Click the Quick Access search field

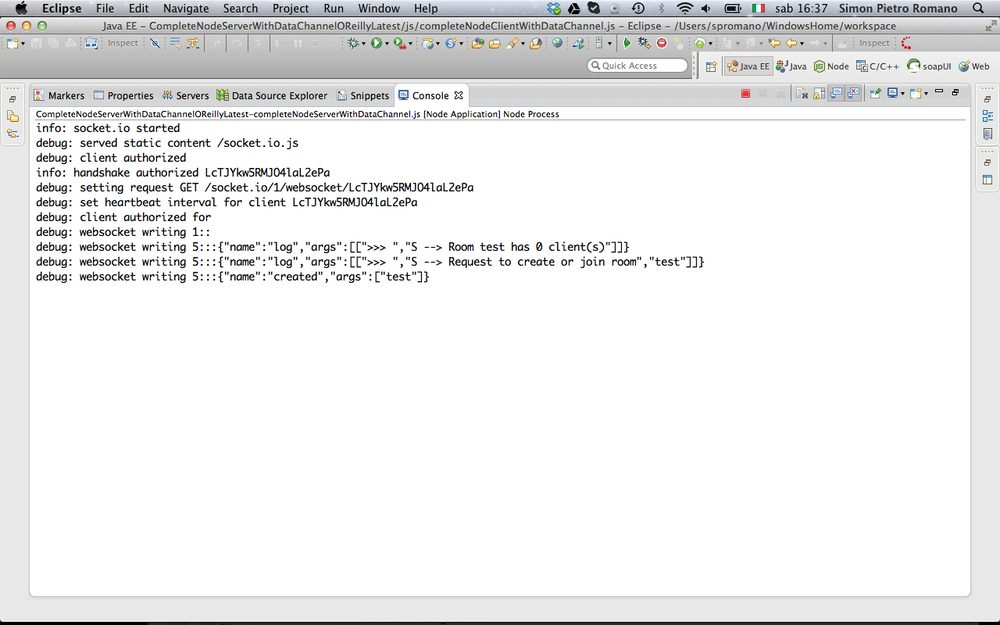(x=640, y=66)
